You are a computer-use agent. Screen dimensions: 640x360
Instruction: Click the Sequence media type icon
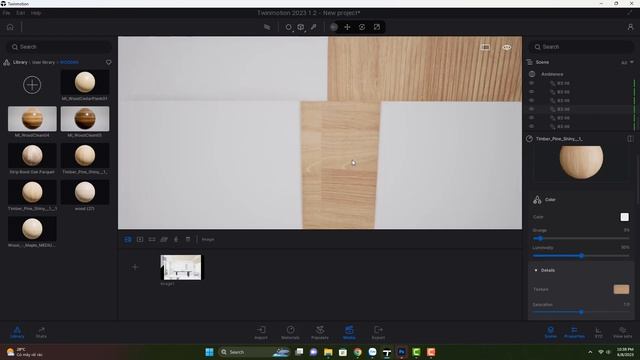[176, 240]
